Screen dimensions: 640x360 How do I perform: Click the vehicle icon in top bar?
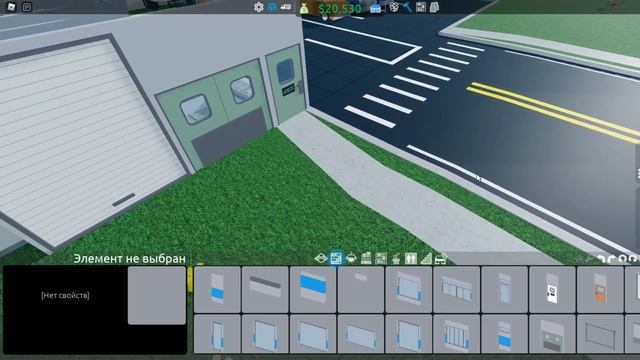(286, 7)
